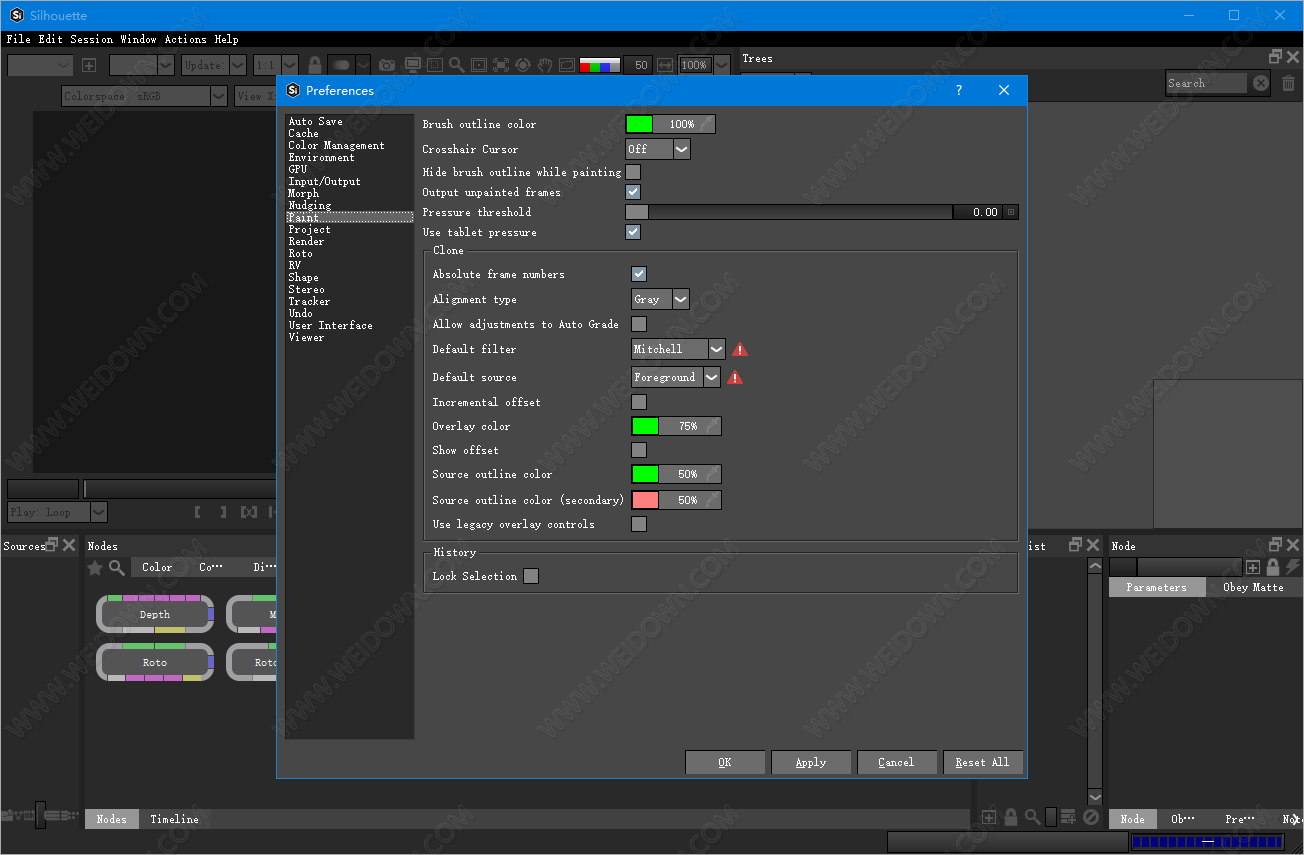Select the Color tab in Nodes panel

(x=157, y=567)
